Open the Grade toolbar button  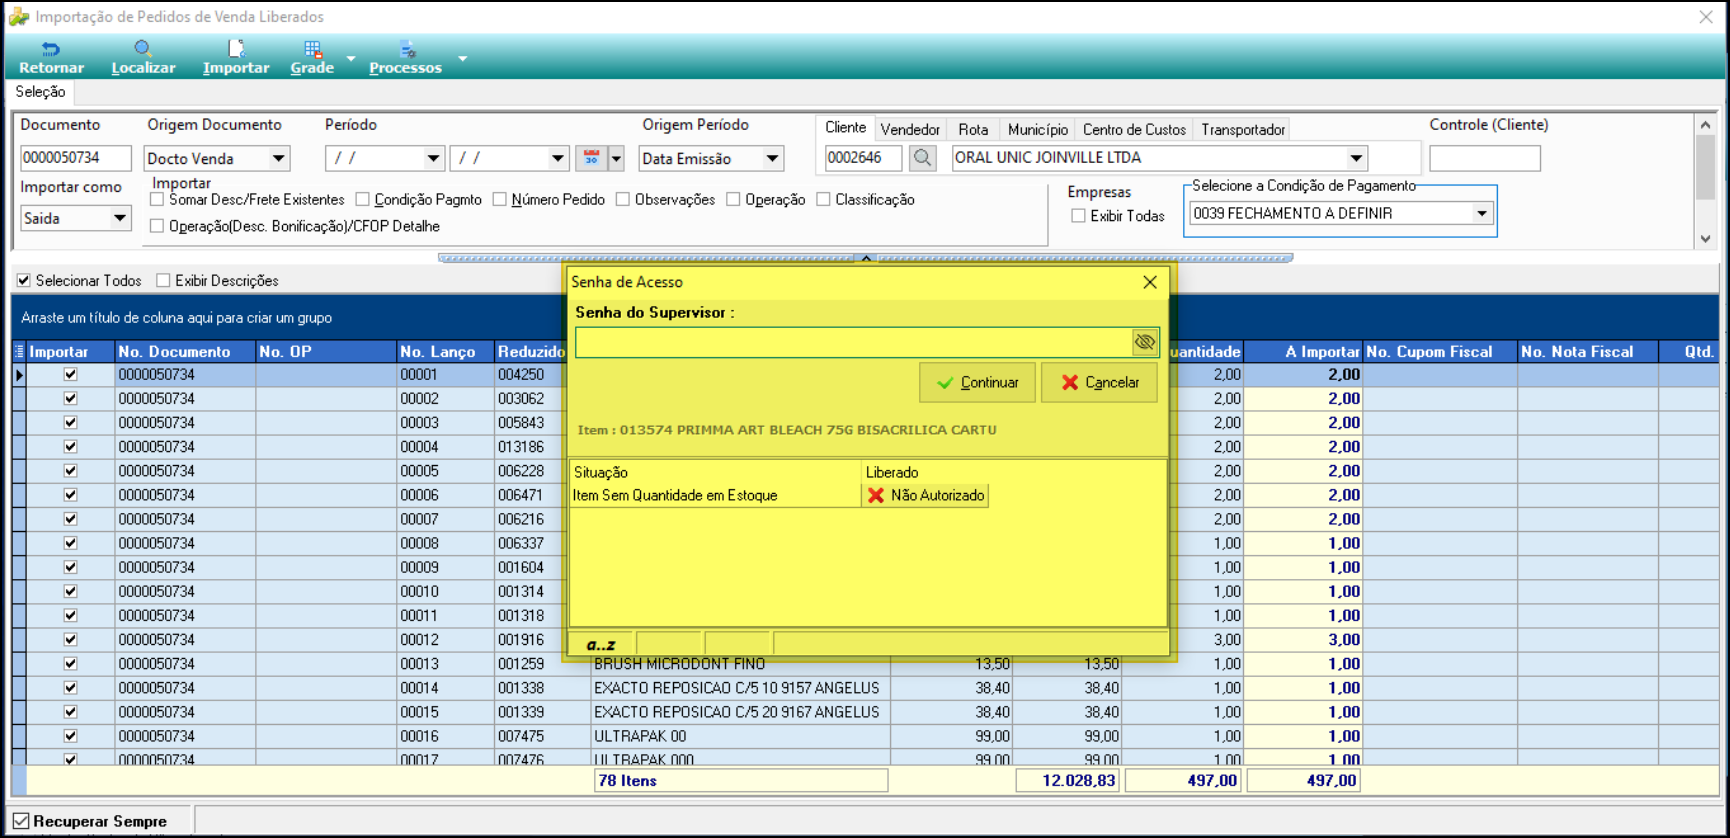tap(312, 58)
